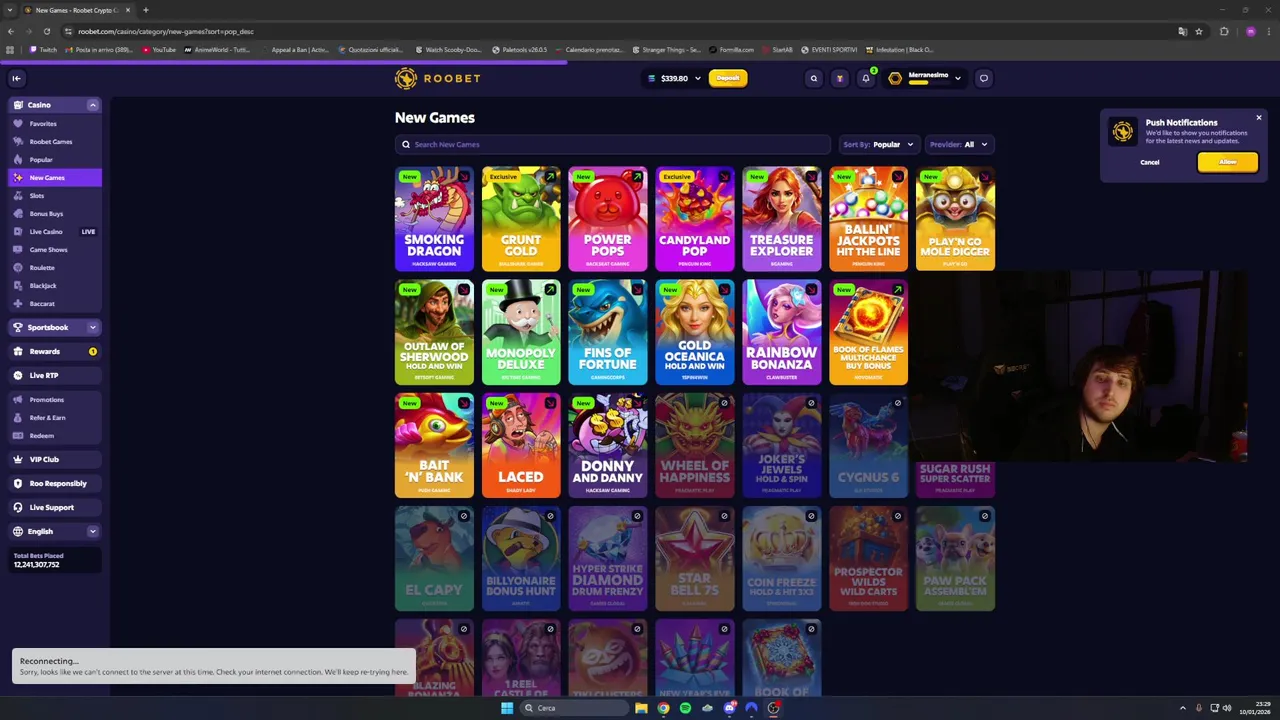1280x720 pixels.
Task: Open the browser tab search dropdown
Action: 10,10
